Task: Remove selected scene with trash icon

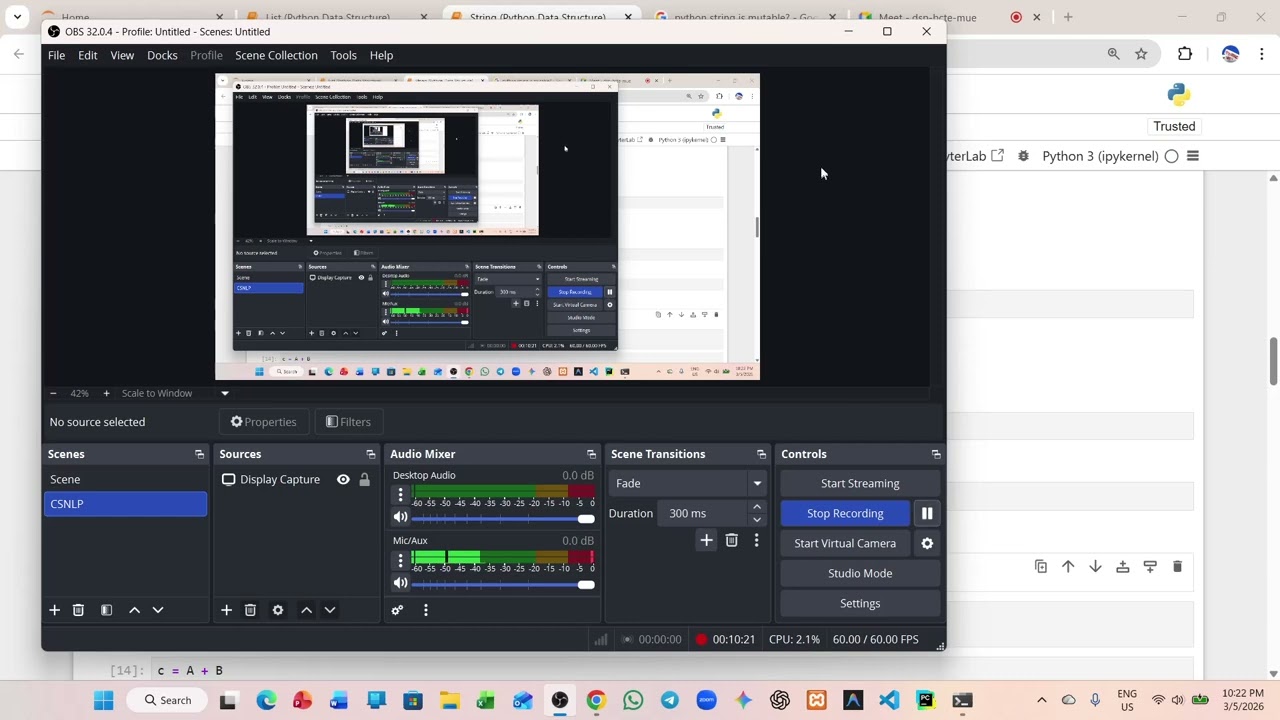Action: (78, 610)
